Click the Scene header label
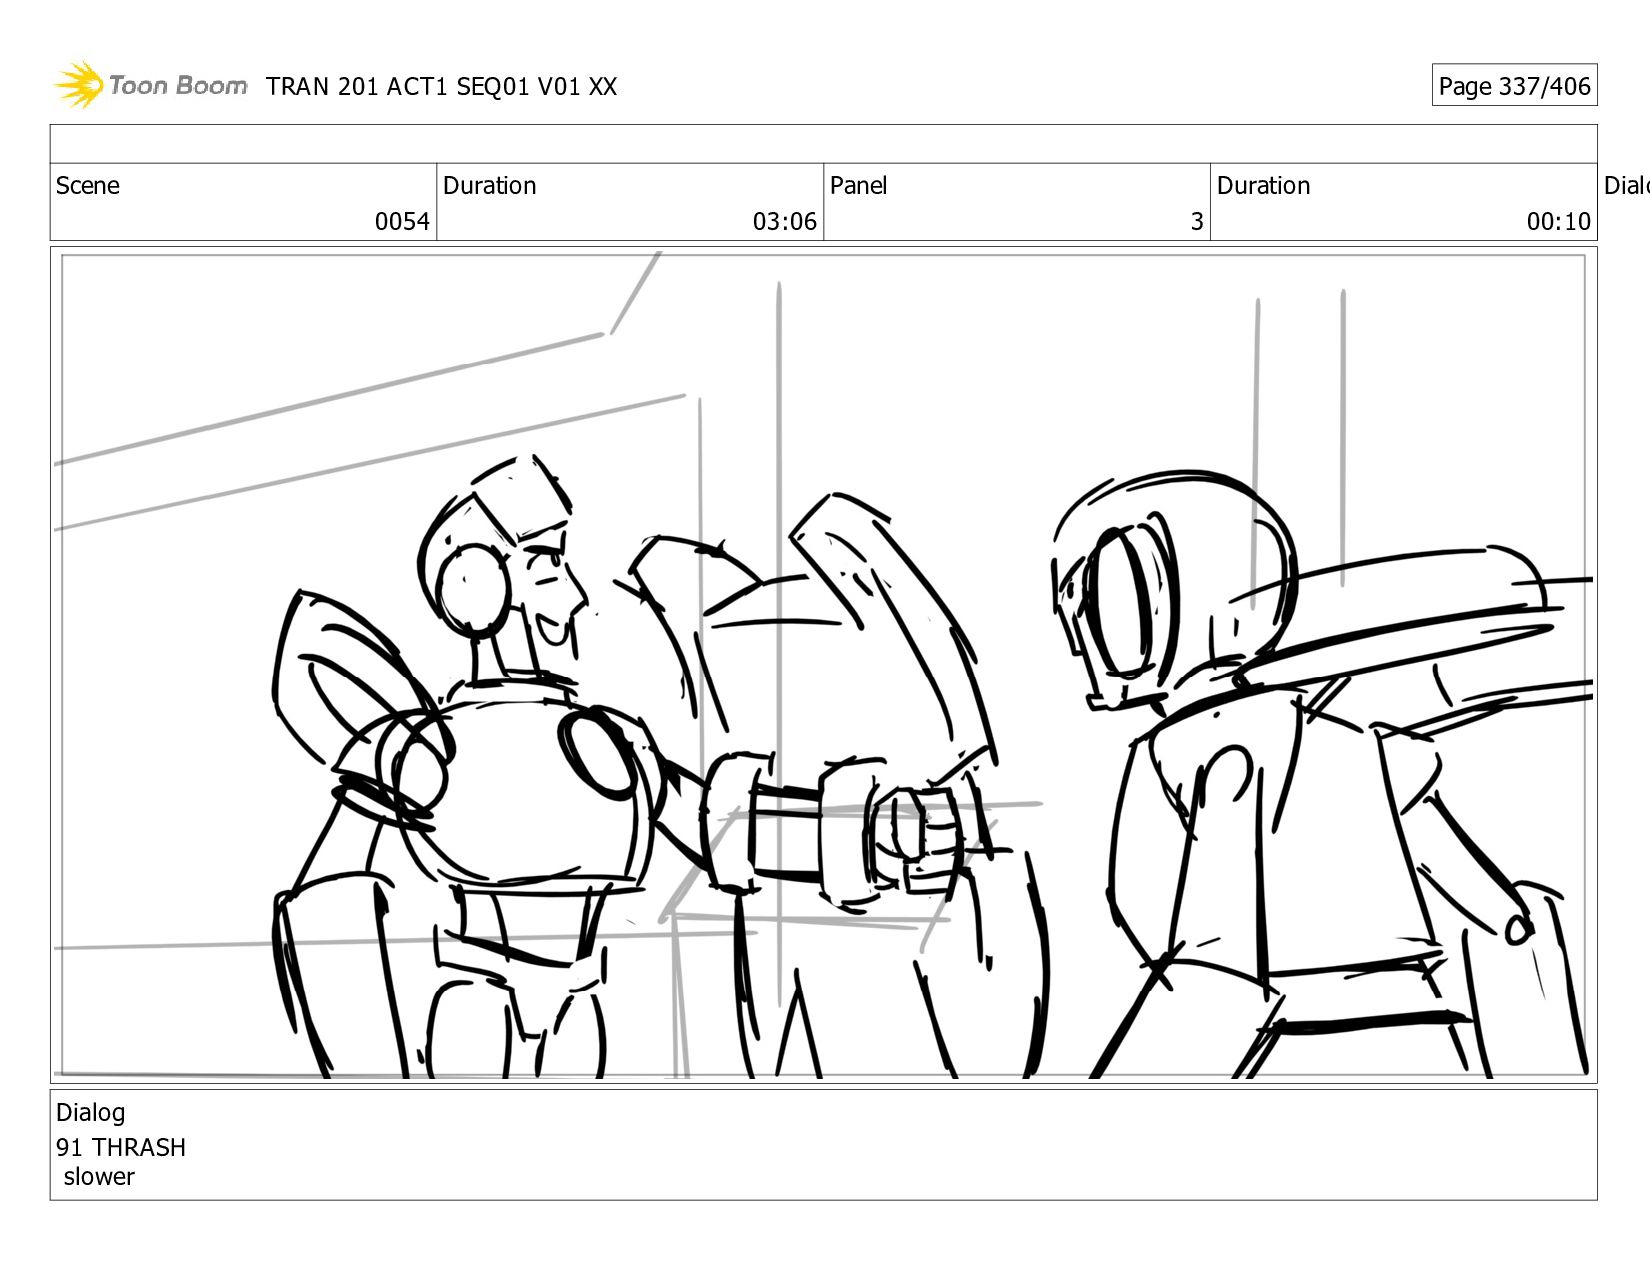 tap(88, 186)
